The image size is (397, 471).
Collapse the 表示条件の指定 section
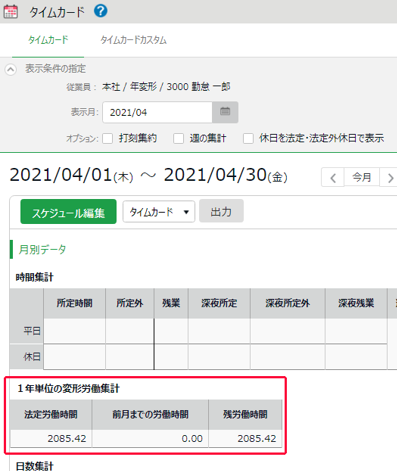pyautogui.click(x=11, y=69)
